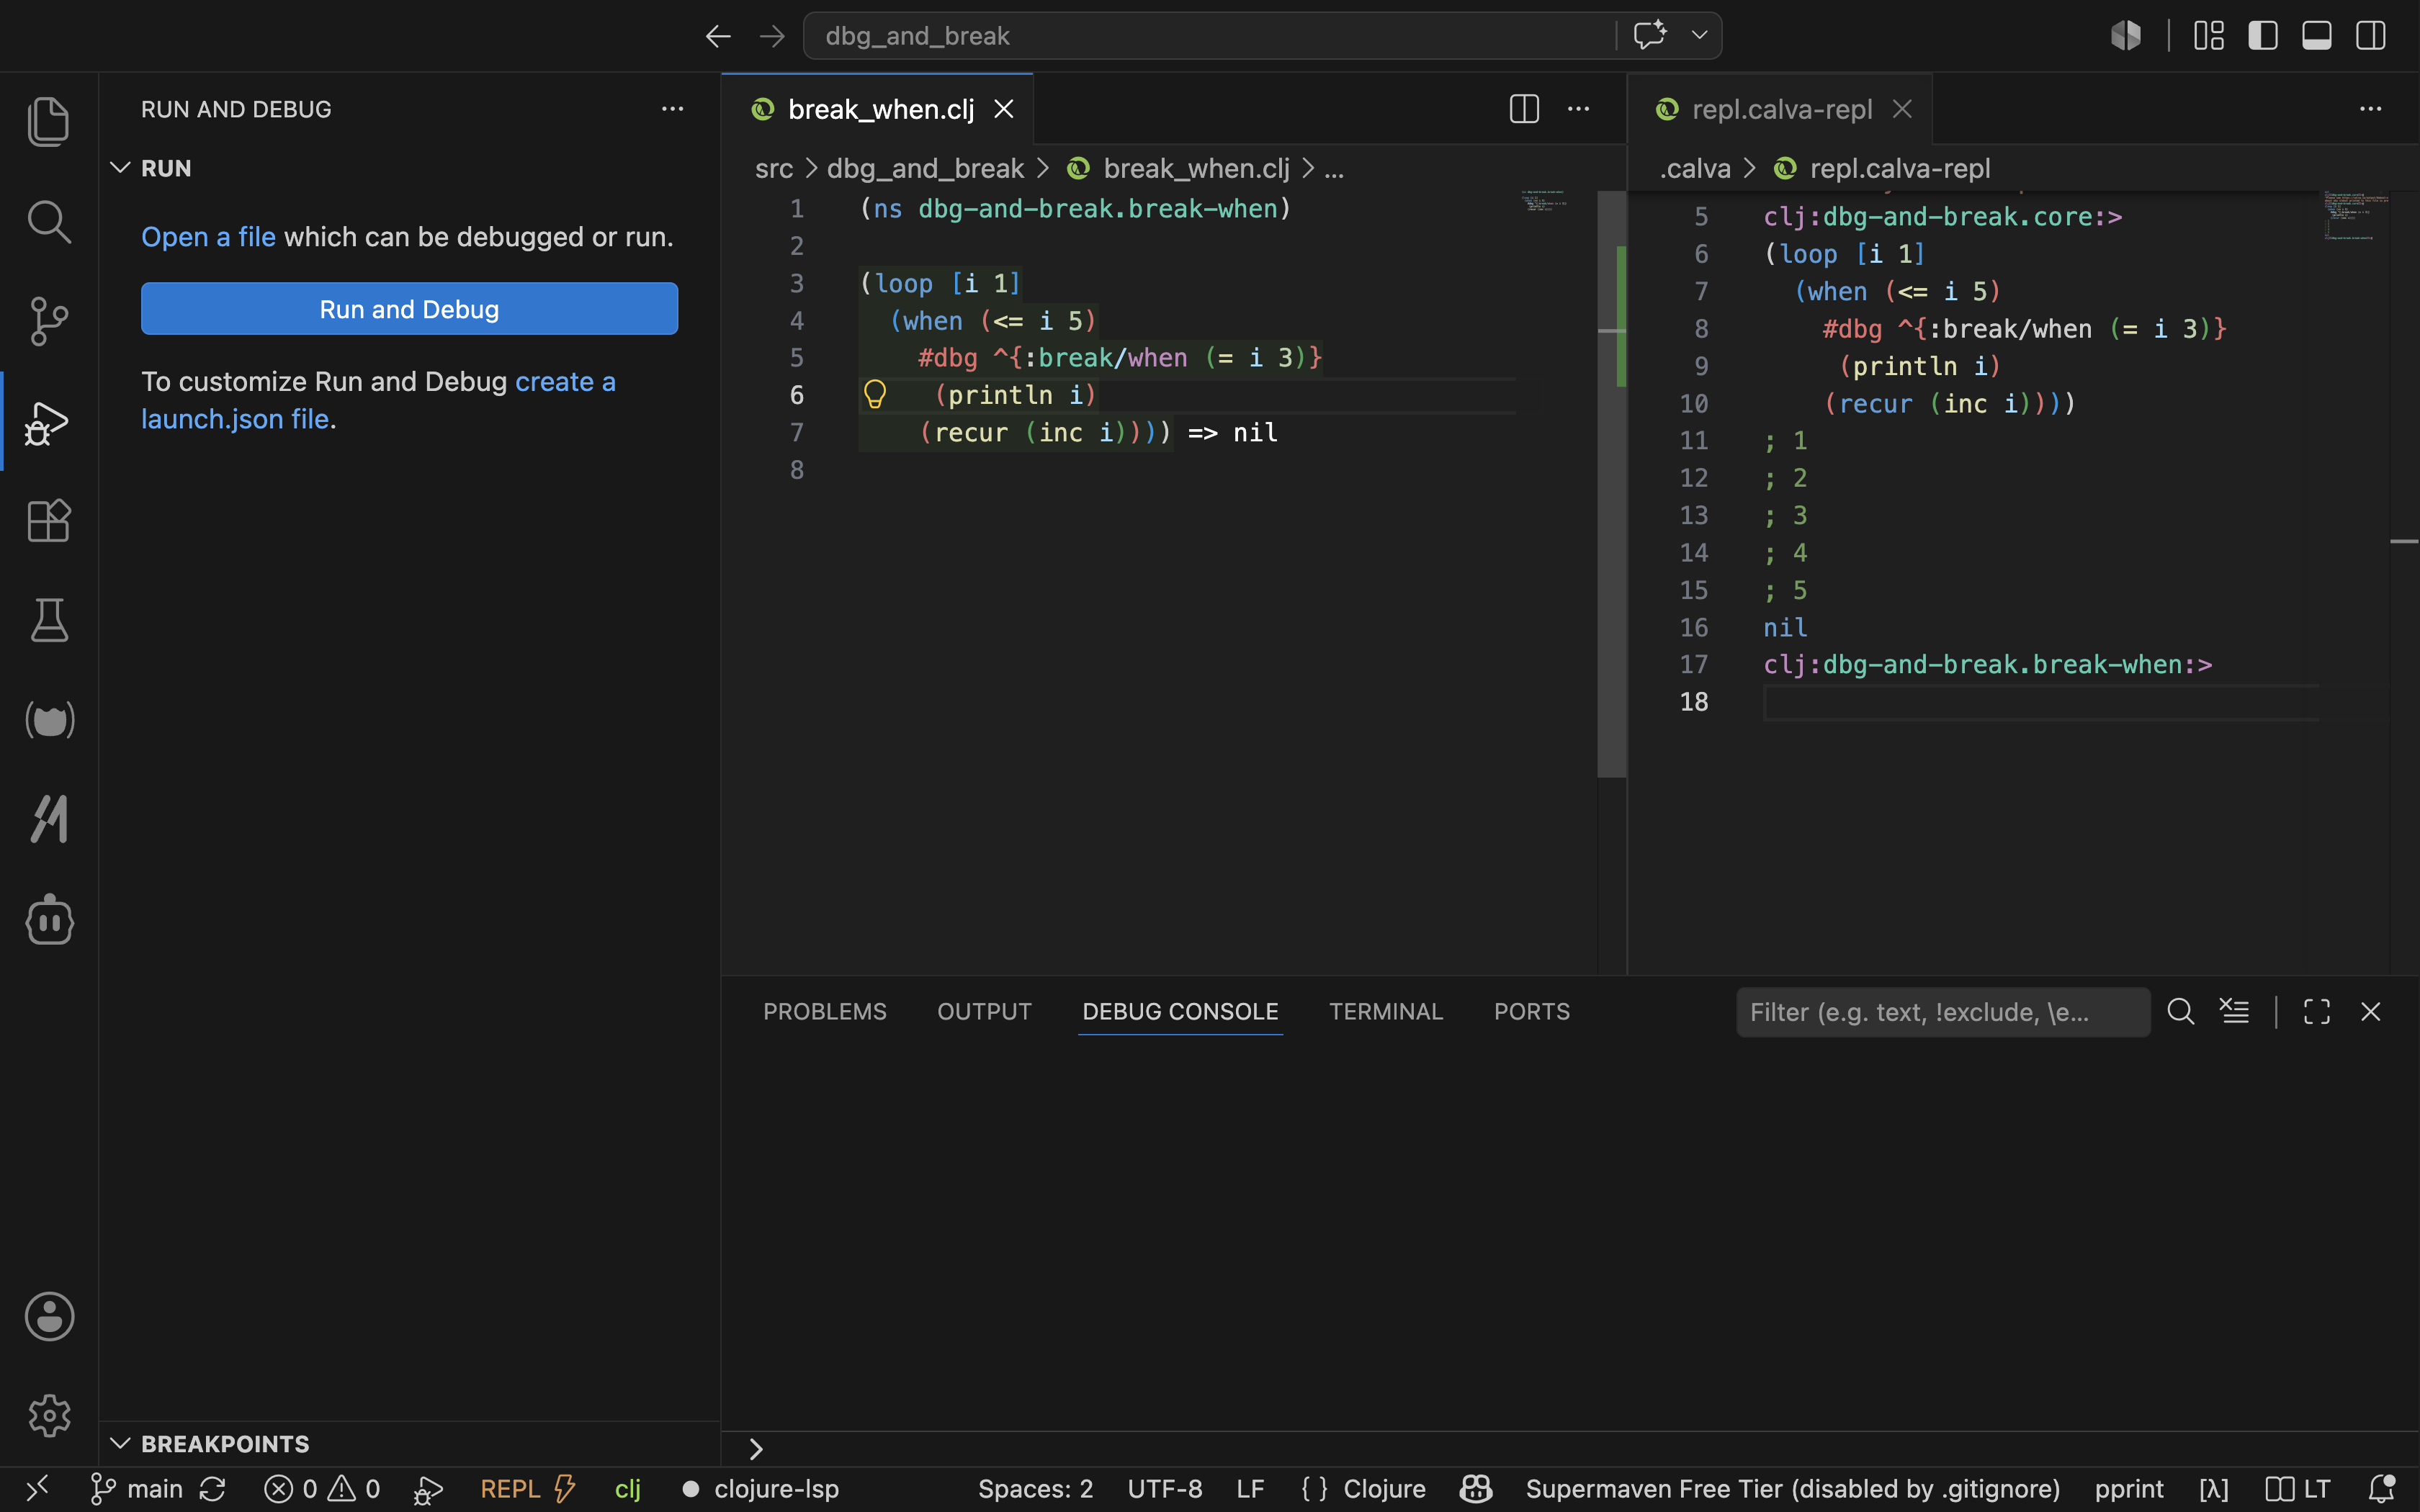Screen dimensions: 2420x1512
Task: Toggle the bottom panel visibility
Action: [2317, 36]
